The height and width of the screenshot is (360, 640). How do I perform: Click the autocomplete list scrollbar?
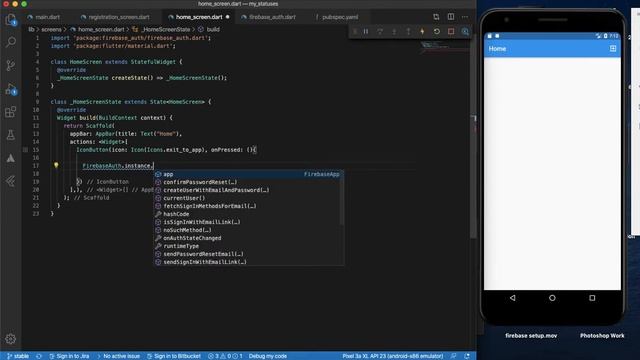342,198
